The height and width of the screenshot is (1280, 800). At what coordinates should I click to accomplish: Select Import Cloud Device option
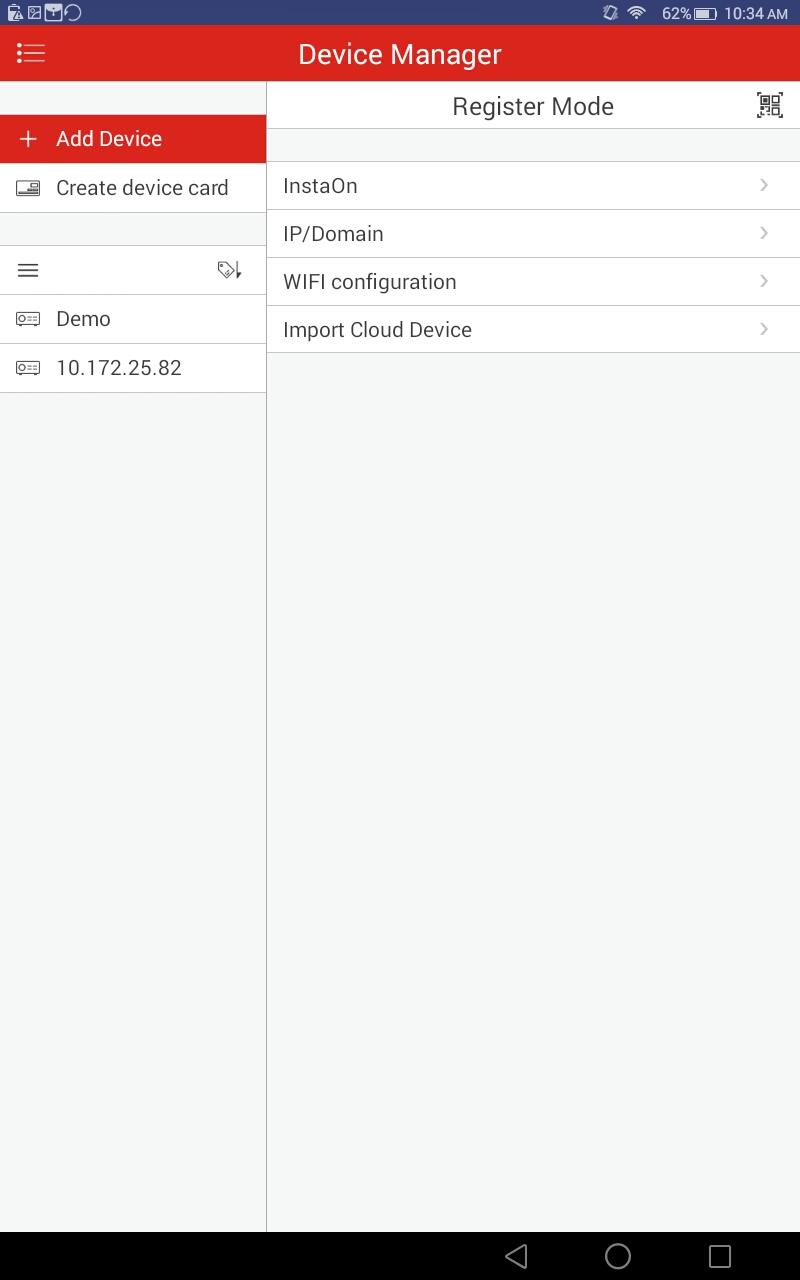pyautogui.click(x=533, y=330)
